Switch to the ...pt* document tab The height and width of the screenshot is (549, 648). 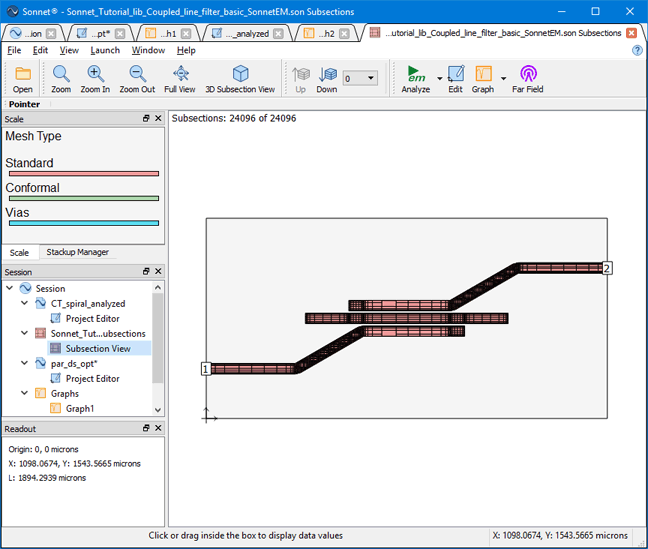tap(100, 33)
